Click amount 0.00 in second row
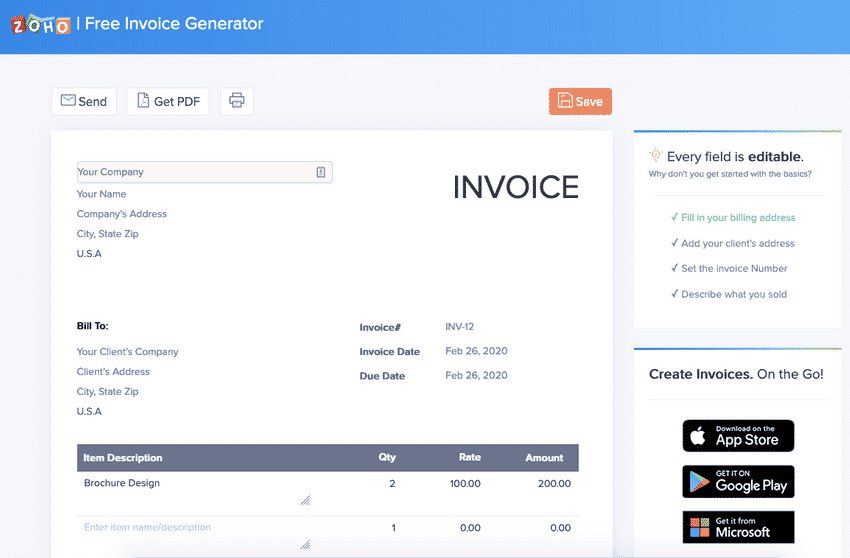The image size is (850, 558). (561, 528)
